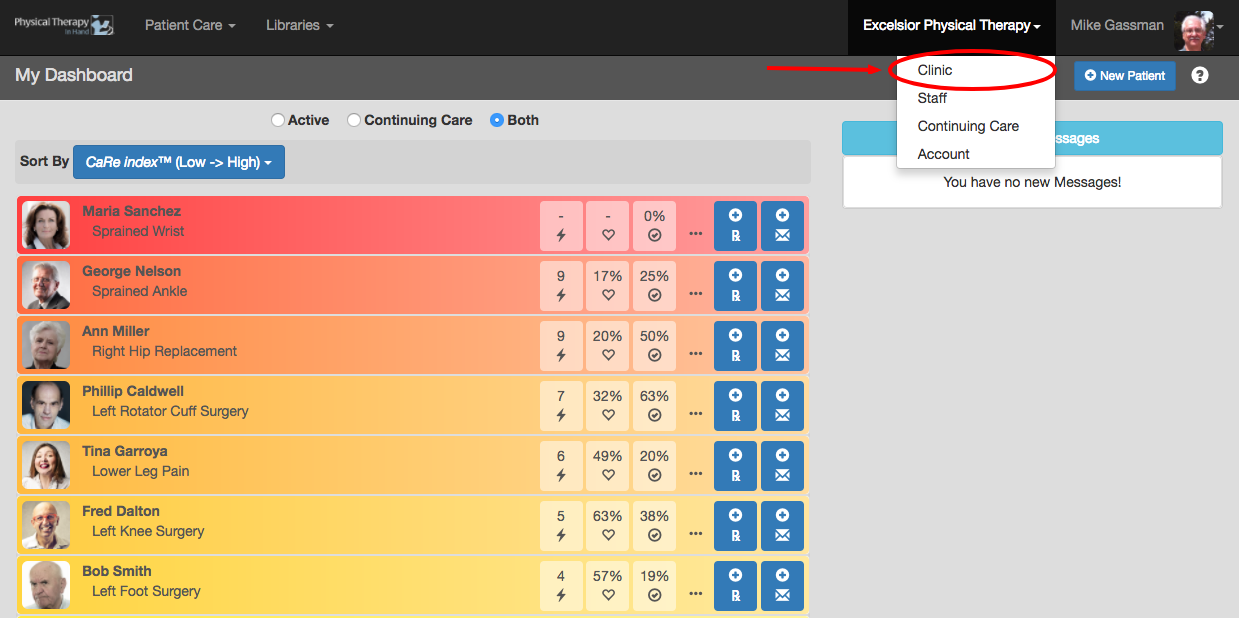1239x618 pixels.
Task: Open Phillip Caldwell patient name link
Action: point(133,391)
